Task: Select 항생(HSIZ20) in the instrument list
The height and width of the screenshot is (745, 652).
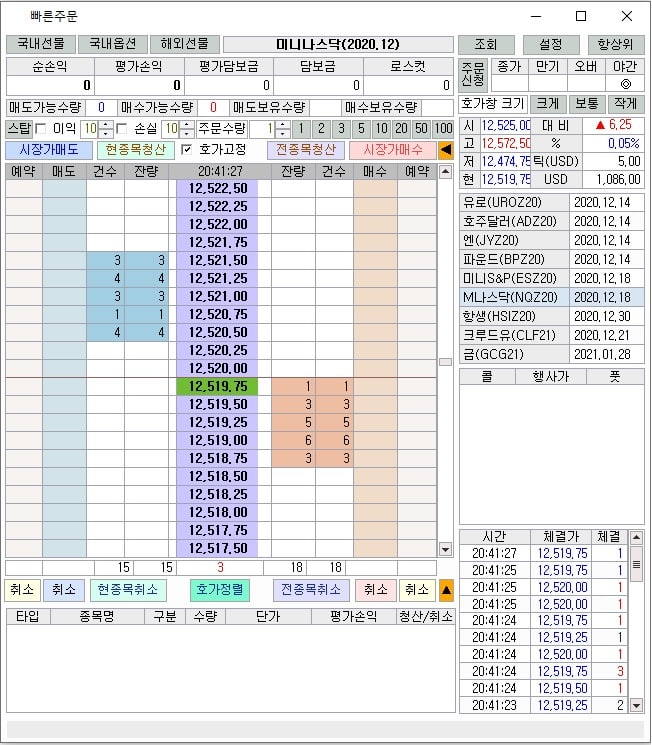Action: pyautogui.click(x=514, y=317)
